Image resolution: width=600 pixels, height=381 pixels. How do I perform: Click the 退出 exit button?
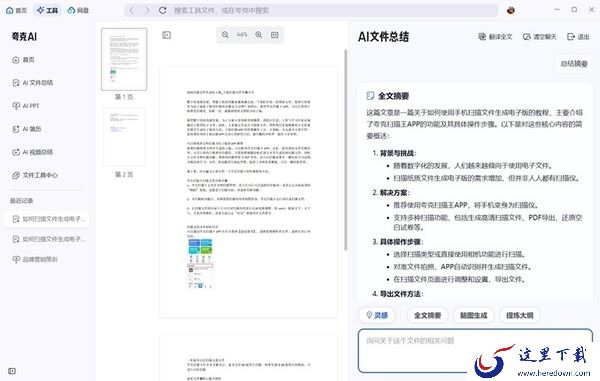578,37
